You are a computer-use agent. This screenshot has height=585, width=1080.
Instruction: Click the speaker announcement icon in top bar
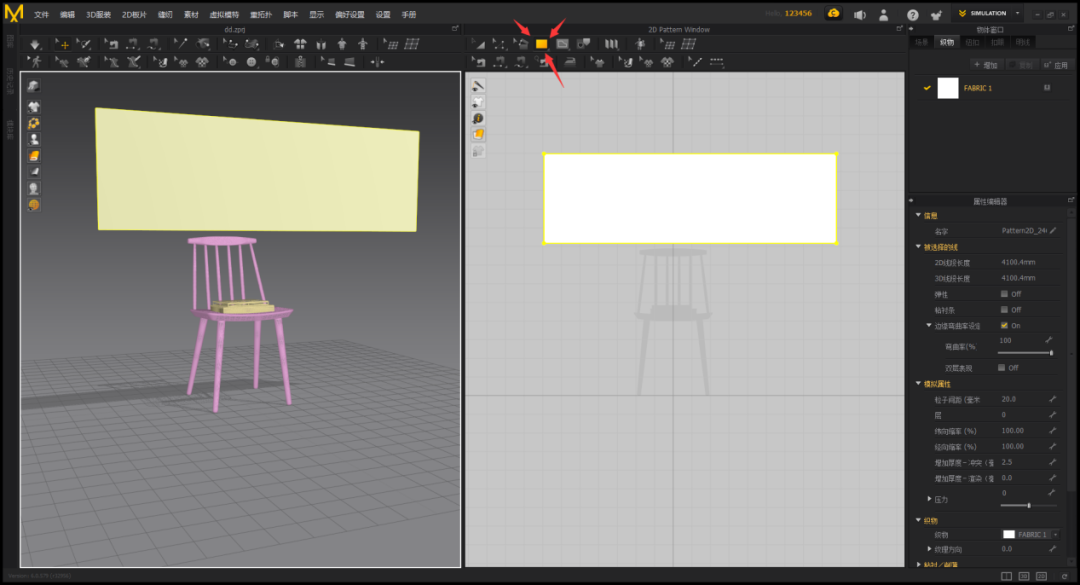[859, 15]
